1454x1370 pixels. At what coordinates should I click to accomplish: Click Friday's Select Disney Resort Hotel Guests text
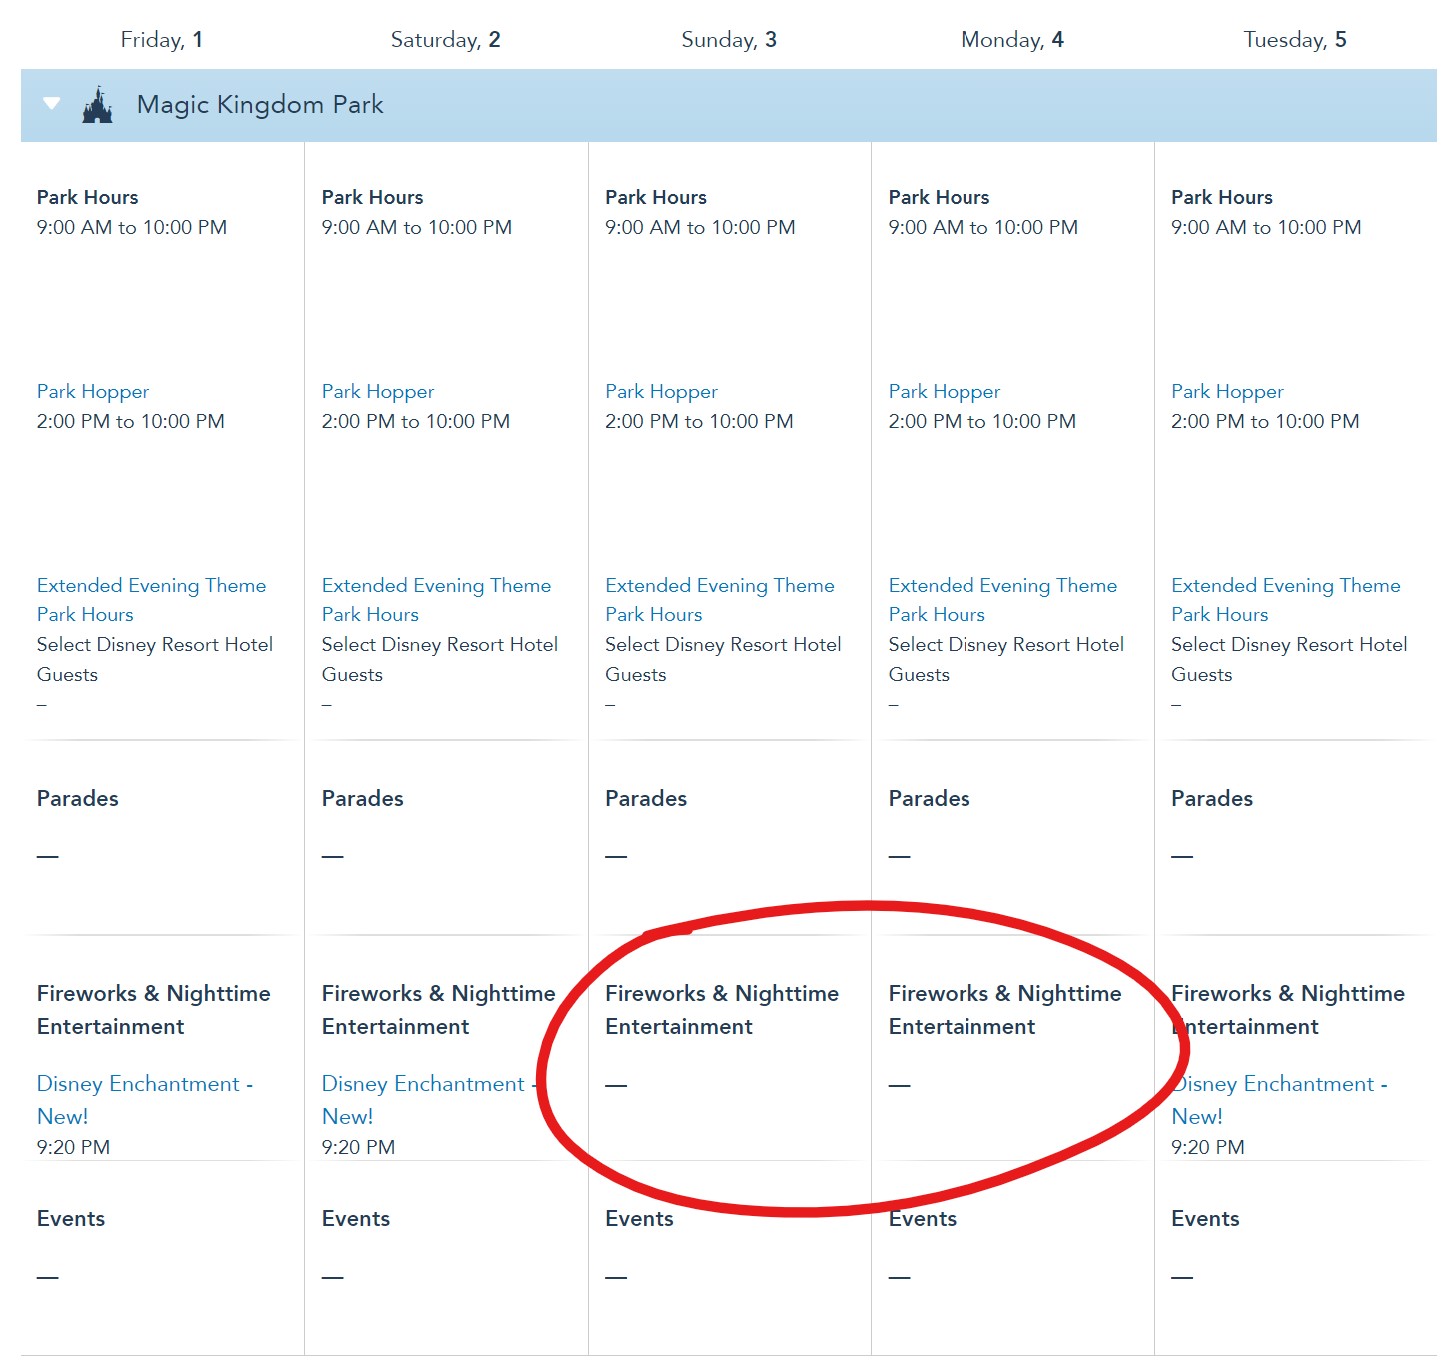[155, 660]
